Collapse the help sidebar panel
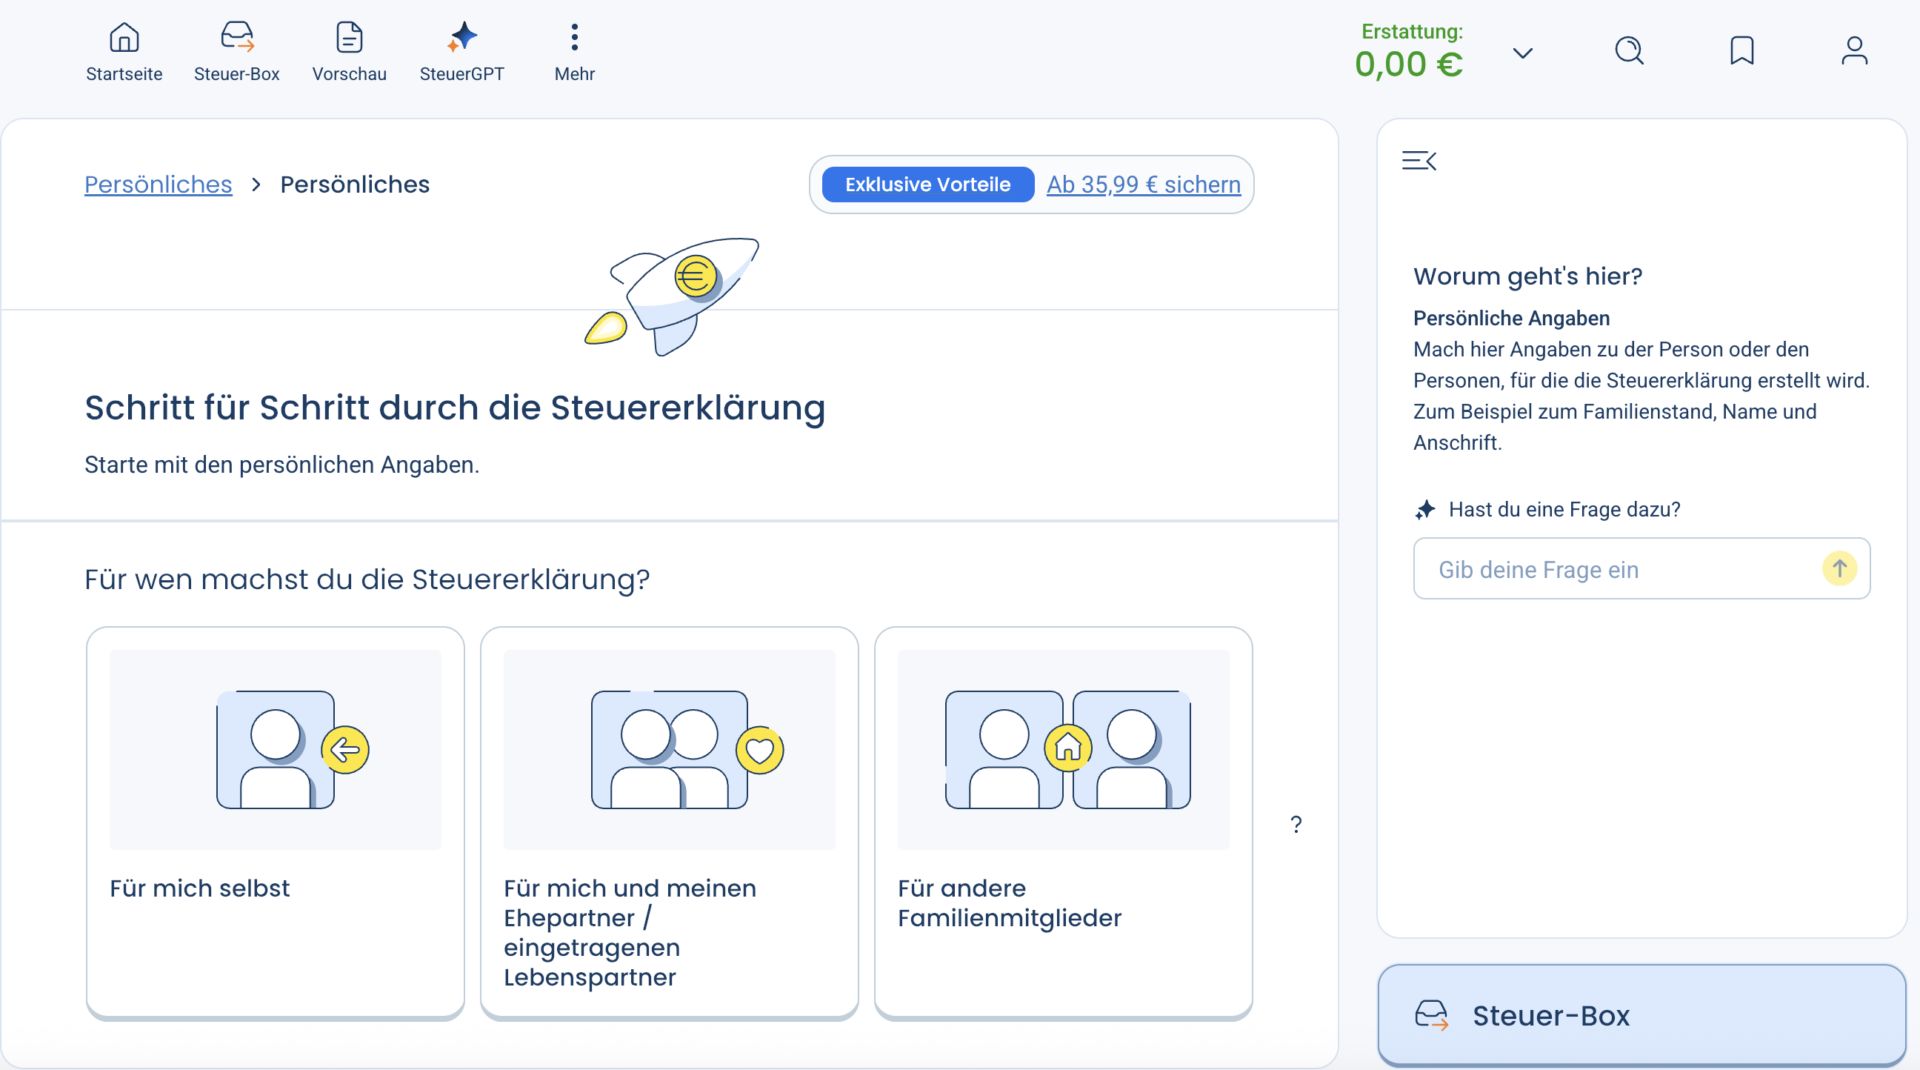The height and width of the screenshot is (1070, 1920). tap(1418, 161)
